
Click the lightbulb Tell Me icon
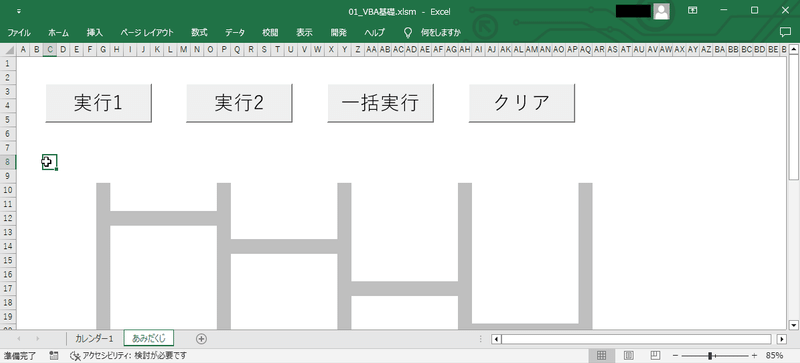(x=408, y=33)
